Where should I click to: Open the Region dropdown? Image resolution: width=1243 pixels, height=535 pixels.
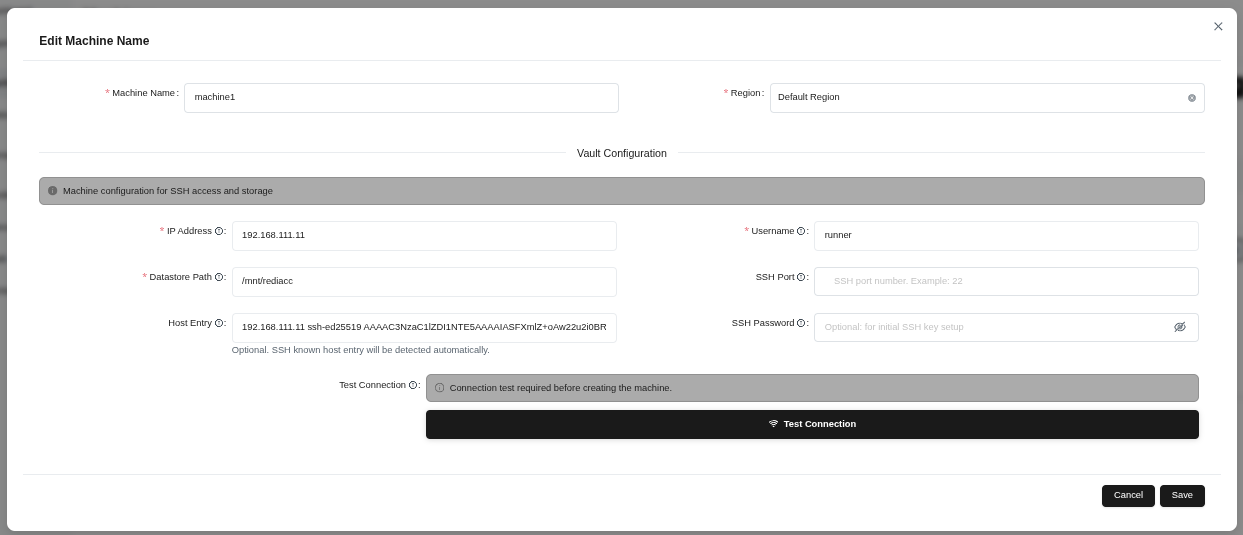click(975, 98)
